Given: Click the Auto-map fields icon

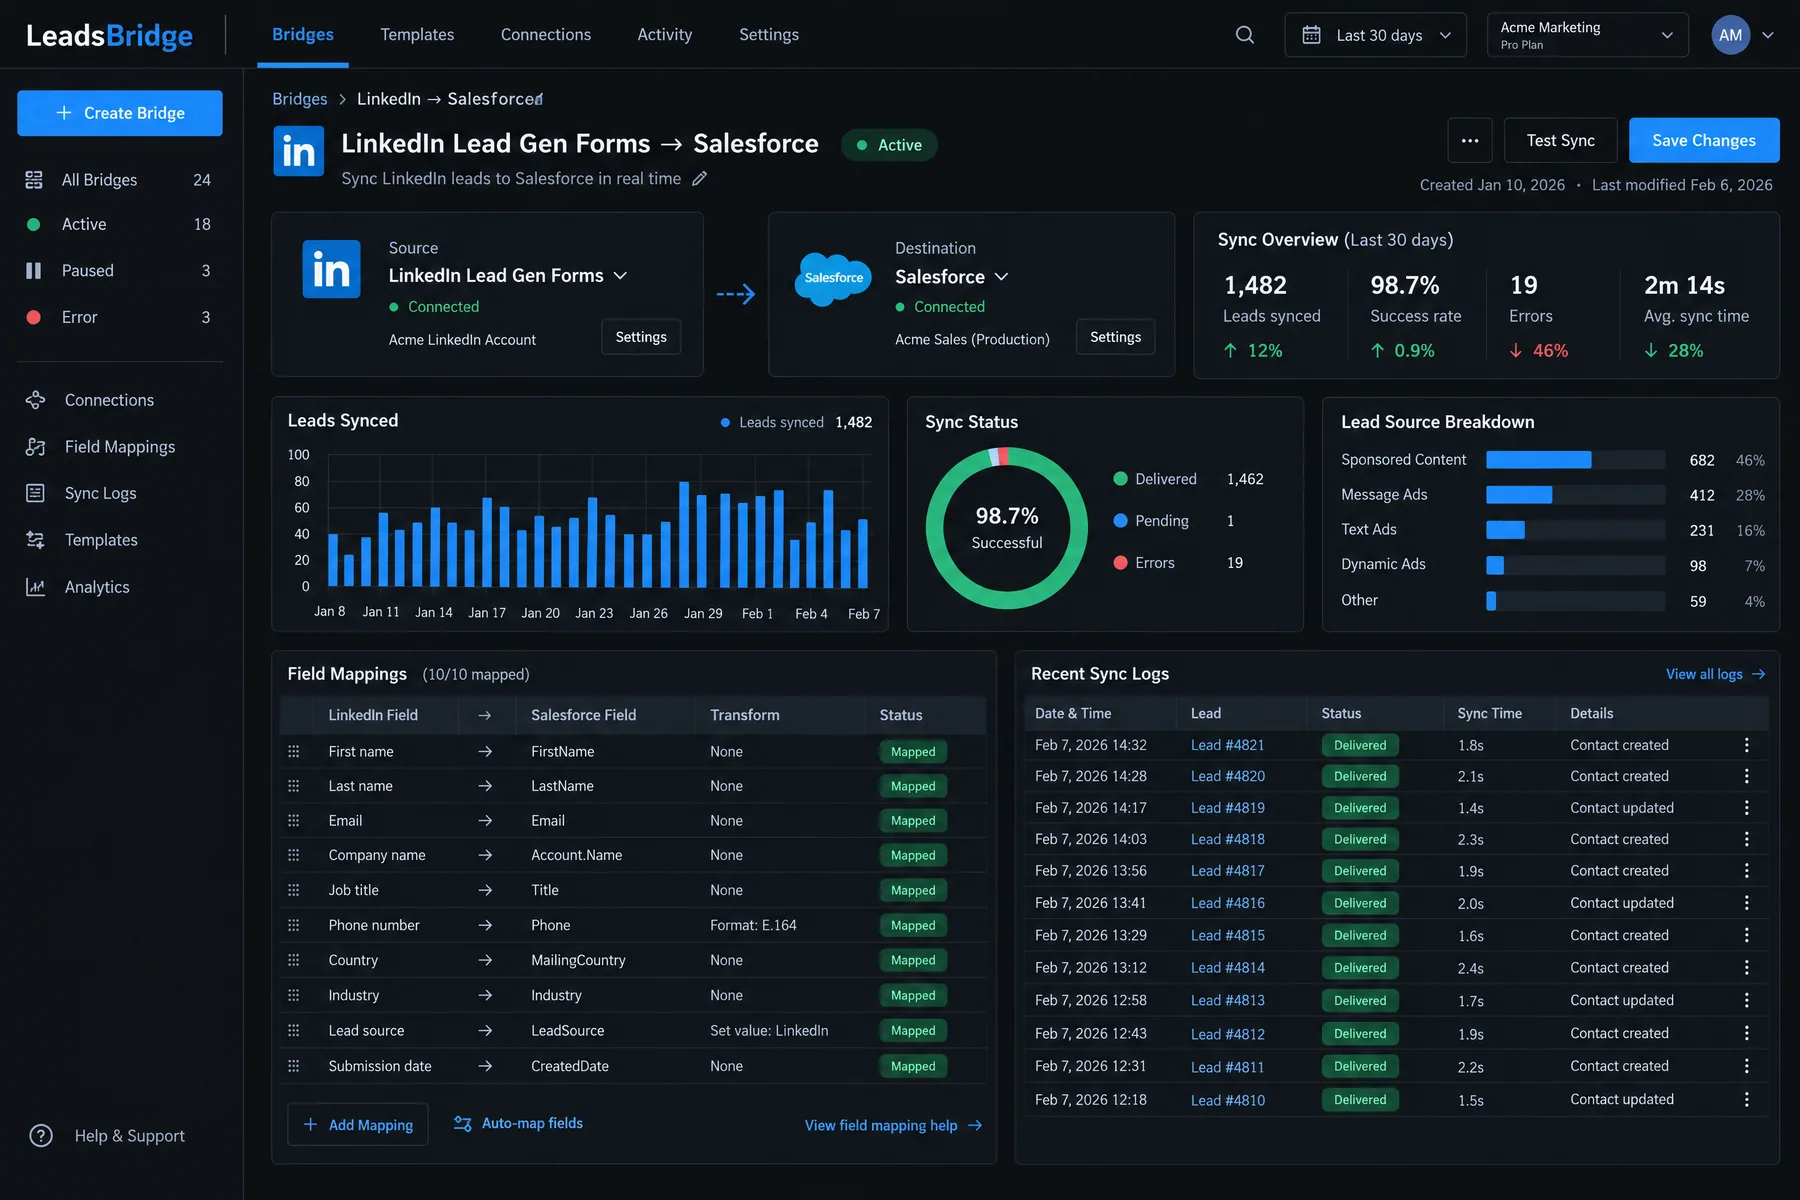Looking at the screenshot, I should tap(462, 1124).
